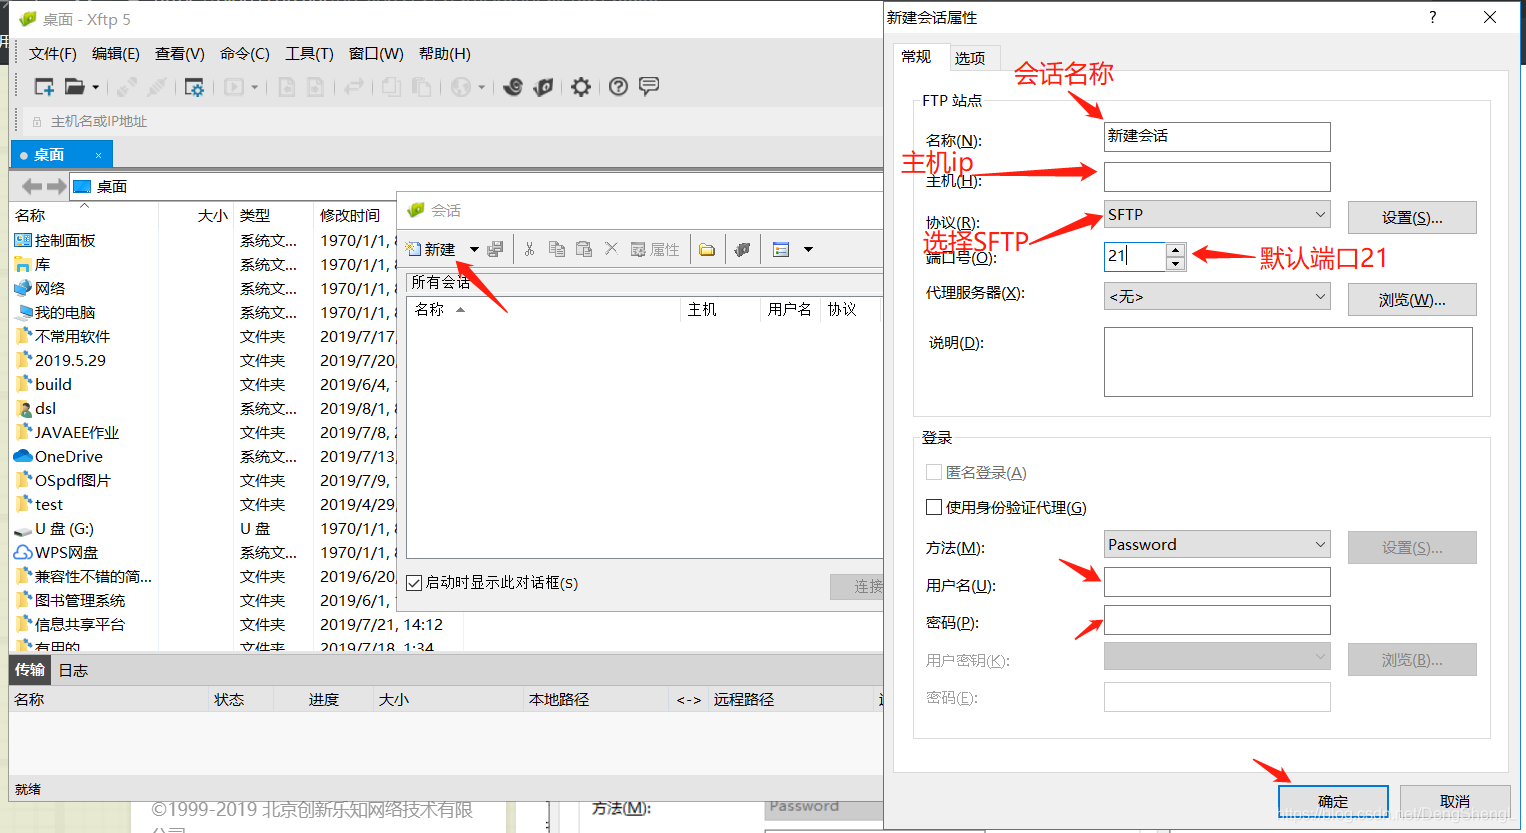Click the paste icon in Sessions dialog toolbar
The width and height of the screenshot is (1526, 833).
click(x=584, y=249)
